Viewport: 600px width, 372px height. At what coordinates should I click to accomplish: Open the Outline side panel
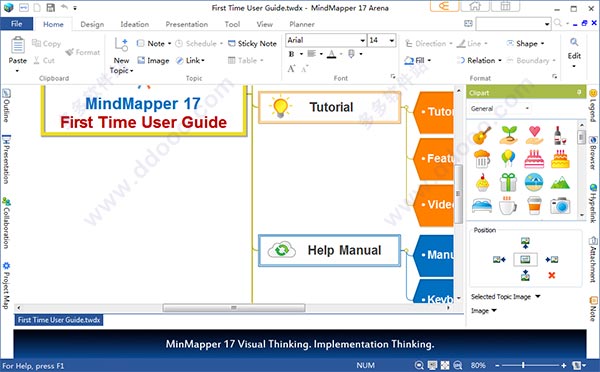(6, 106)
